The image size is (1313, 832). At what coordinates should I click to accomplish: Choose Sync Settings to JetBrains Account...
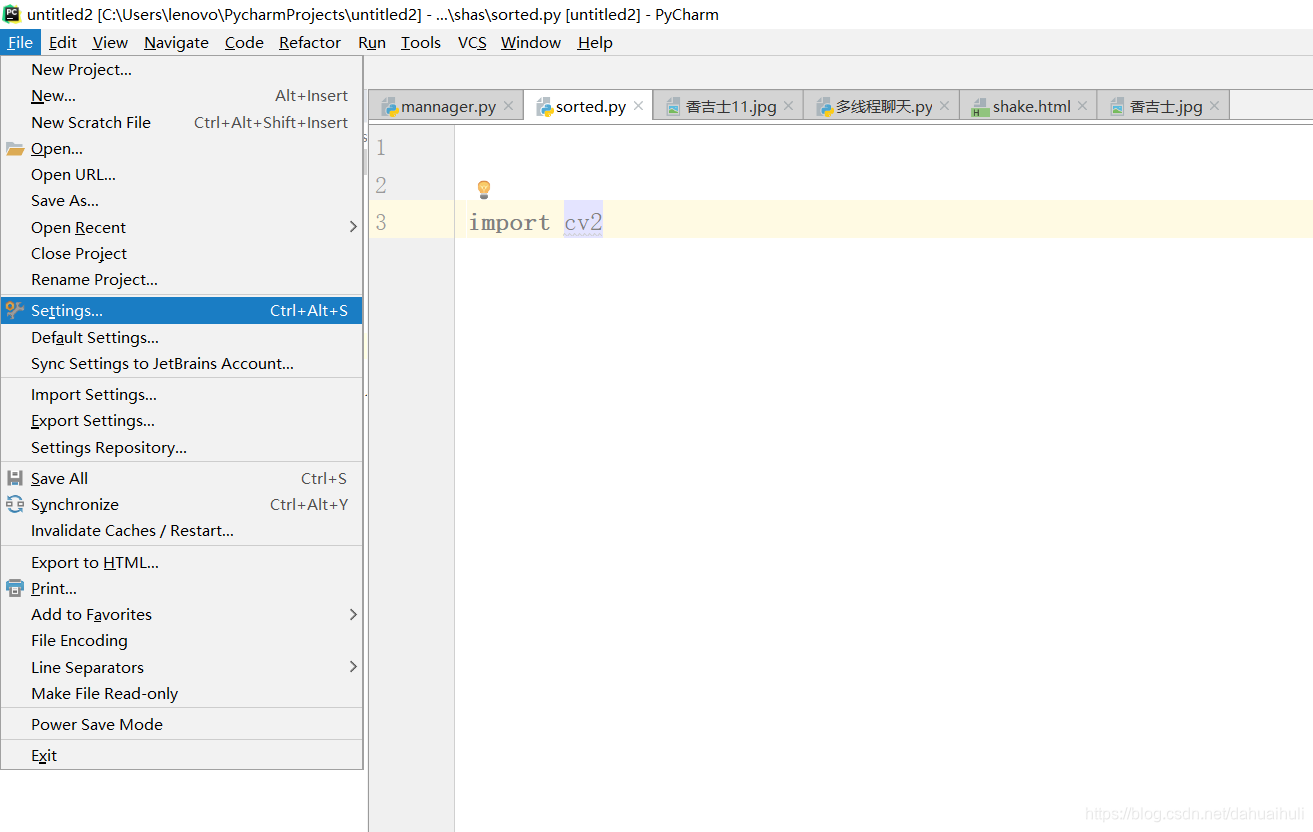(x=181, y=363)
